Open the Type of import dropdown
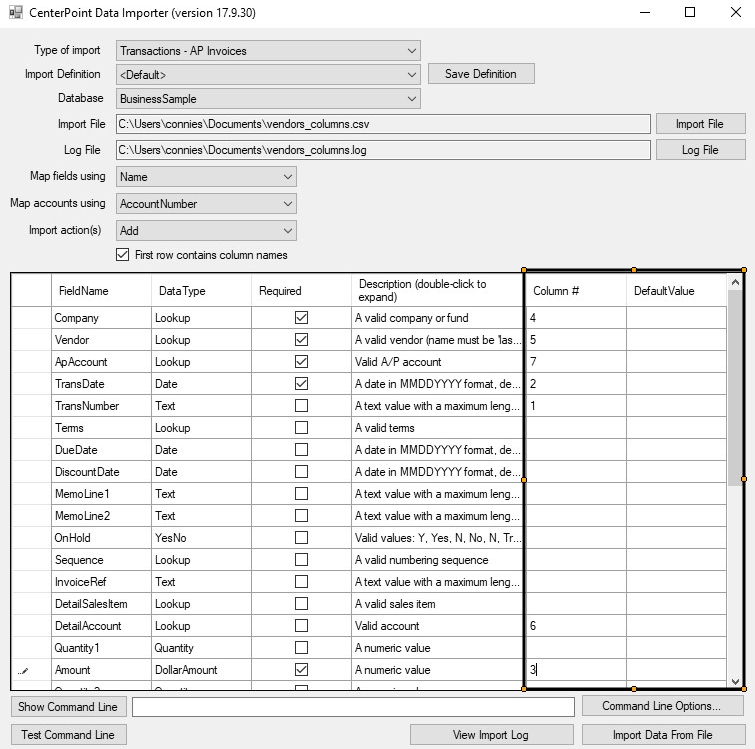 tap(268, 51)
